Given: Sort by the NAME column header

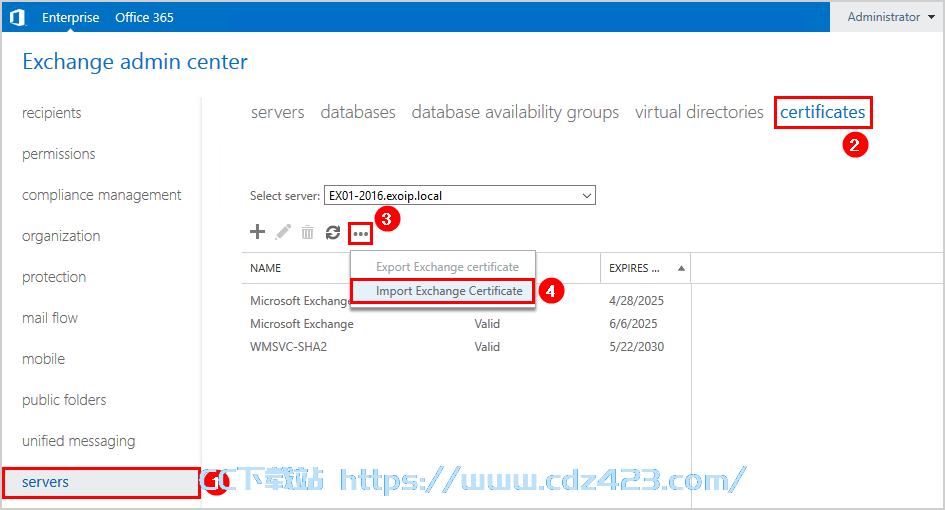Looking at the screenshot, I should click(266, 268).
